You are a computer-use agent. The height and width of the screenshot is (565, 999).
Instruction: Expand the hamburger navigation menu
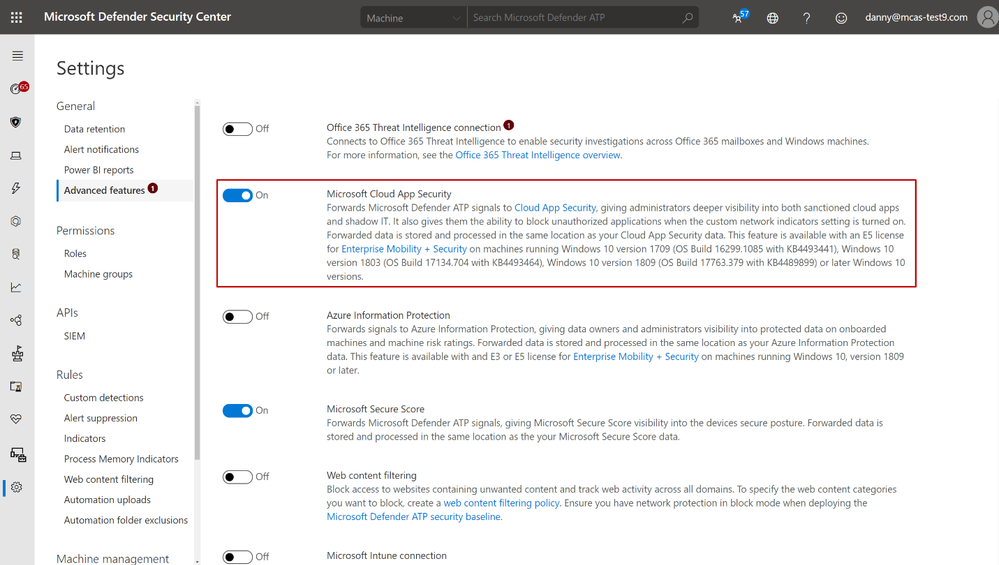coord(17,56)
